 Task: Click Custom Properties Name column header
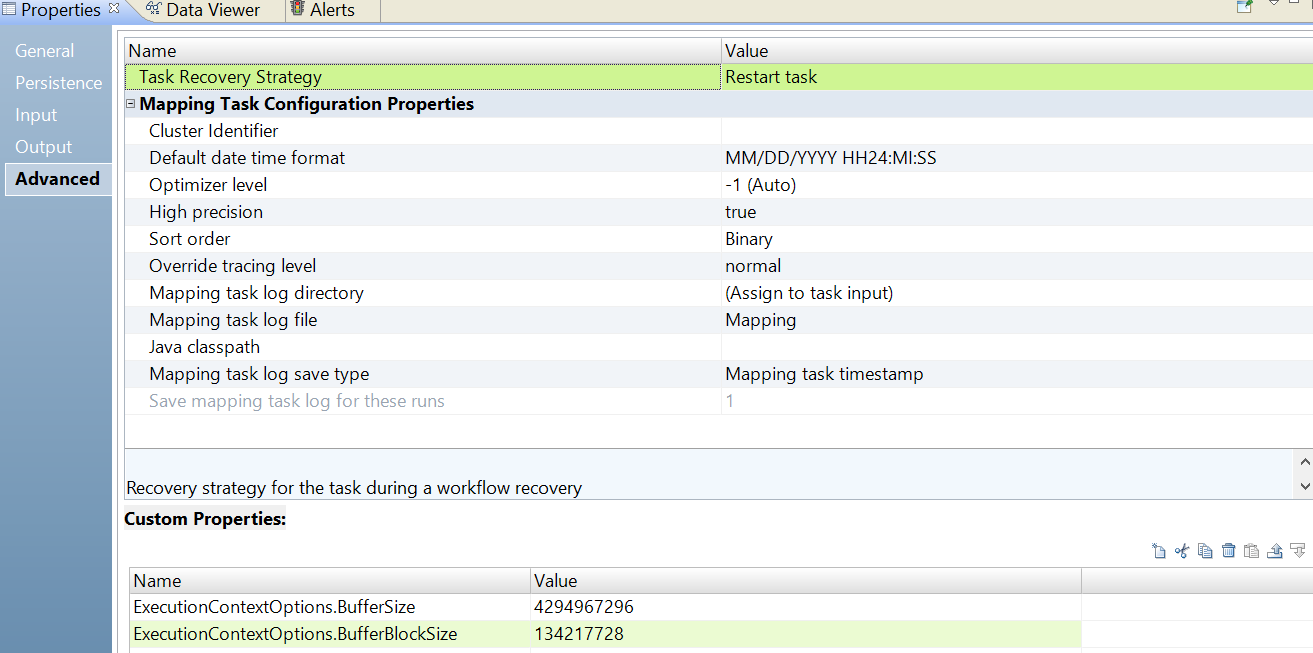pyautogui.click(x=330, y=581)
